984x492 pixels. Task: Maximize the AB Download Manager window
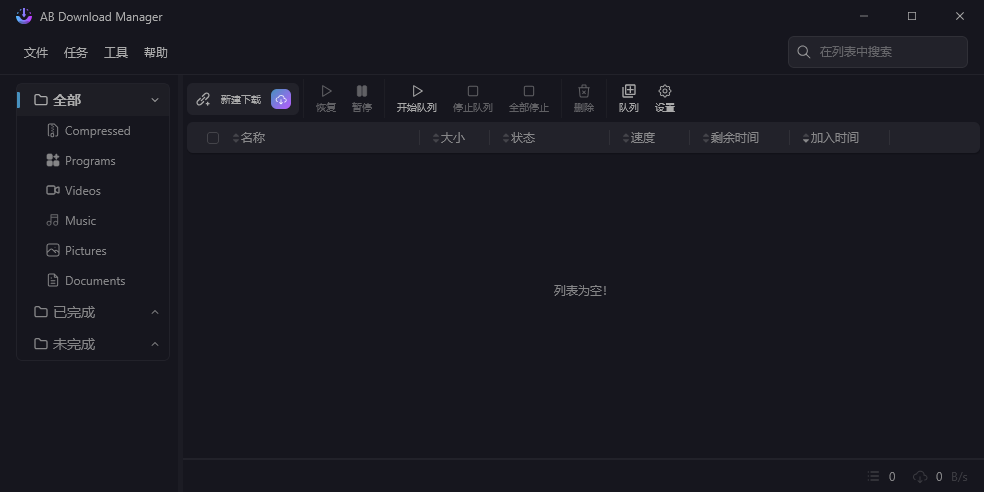click(x=912, y=16)
